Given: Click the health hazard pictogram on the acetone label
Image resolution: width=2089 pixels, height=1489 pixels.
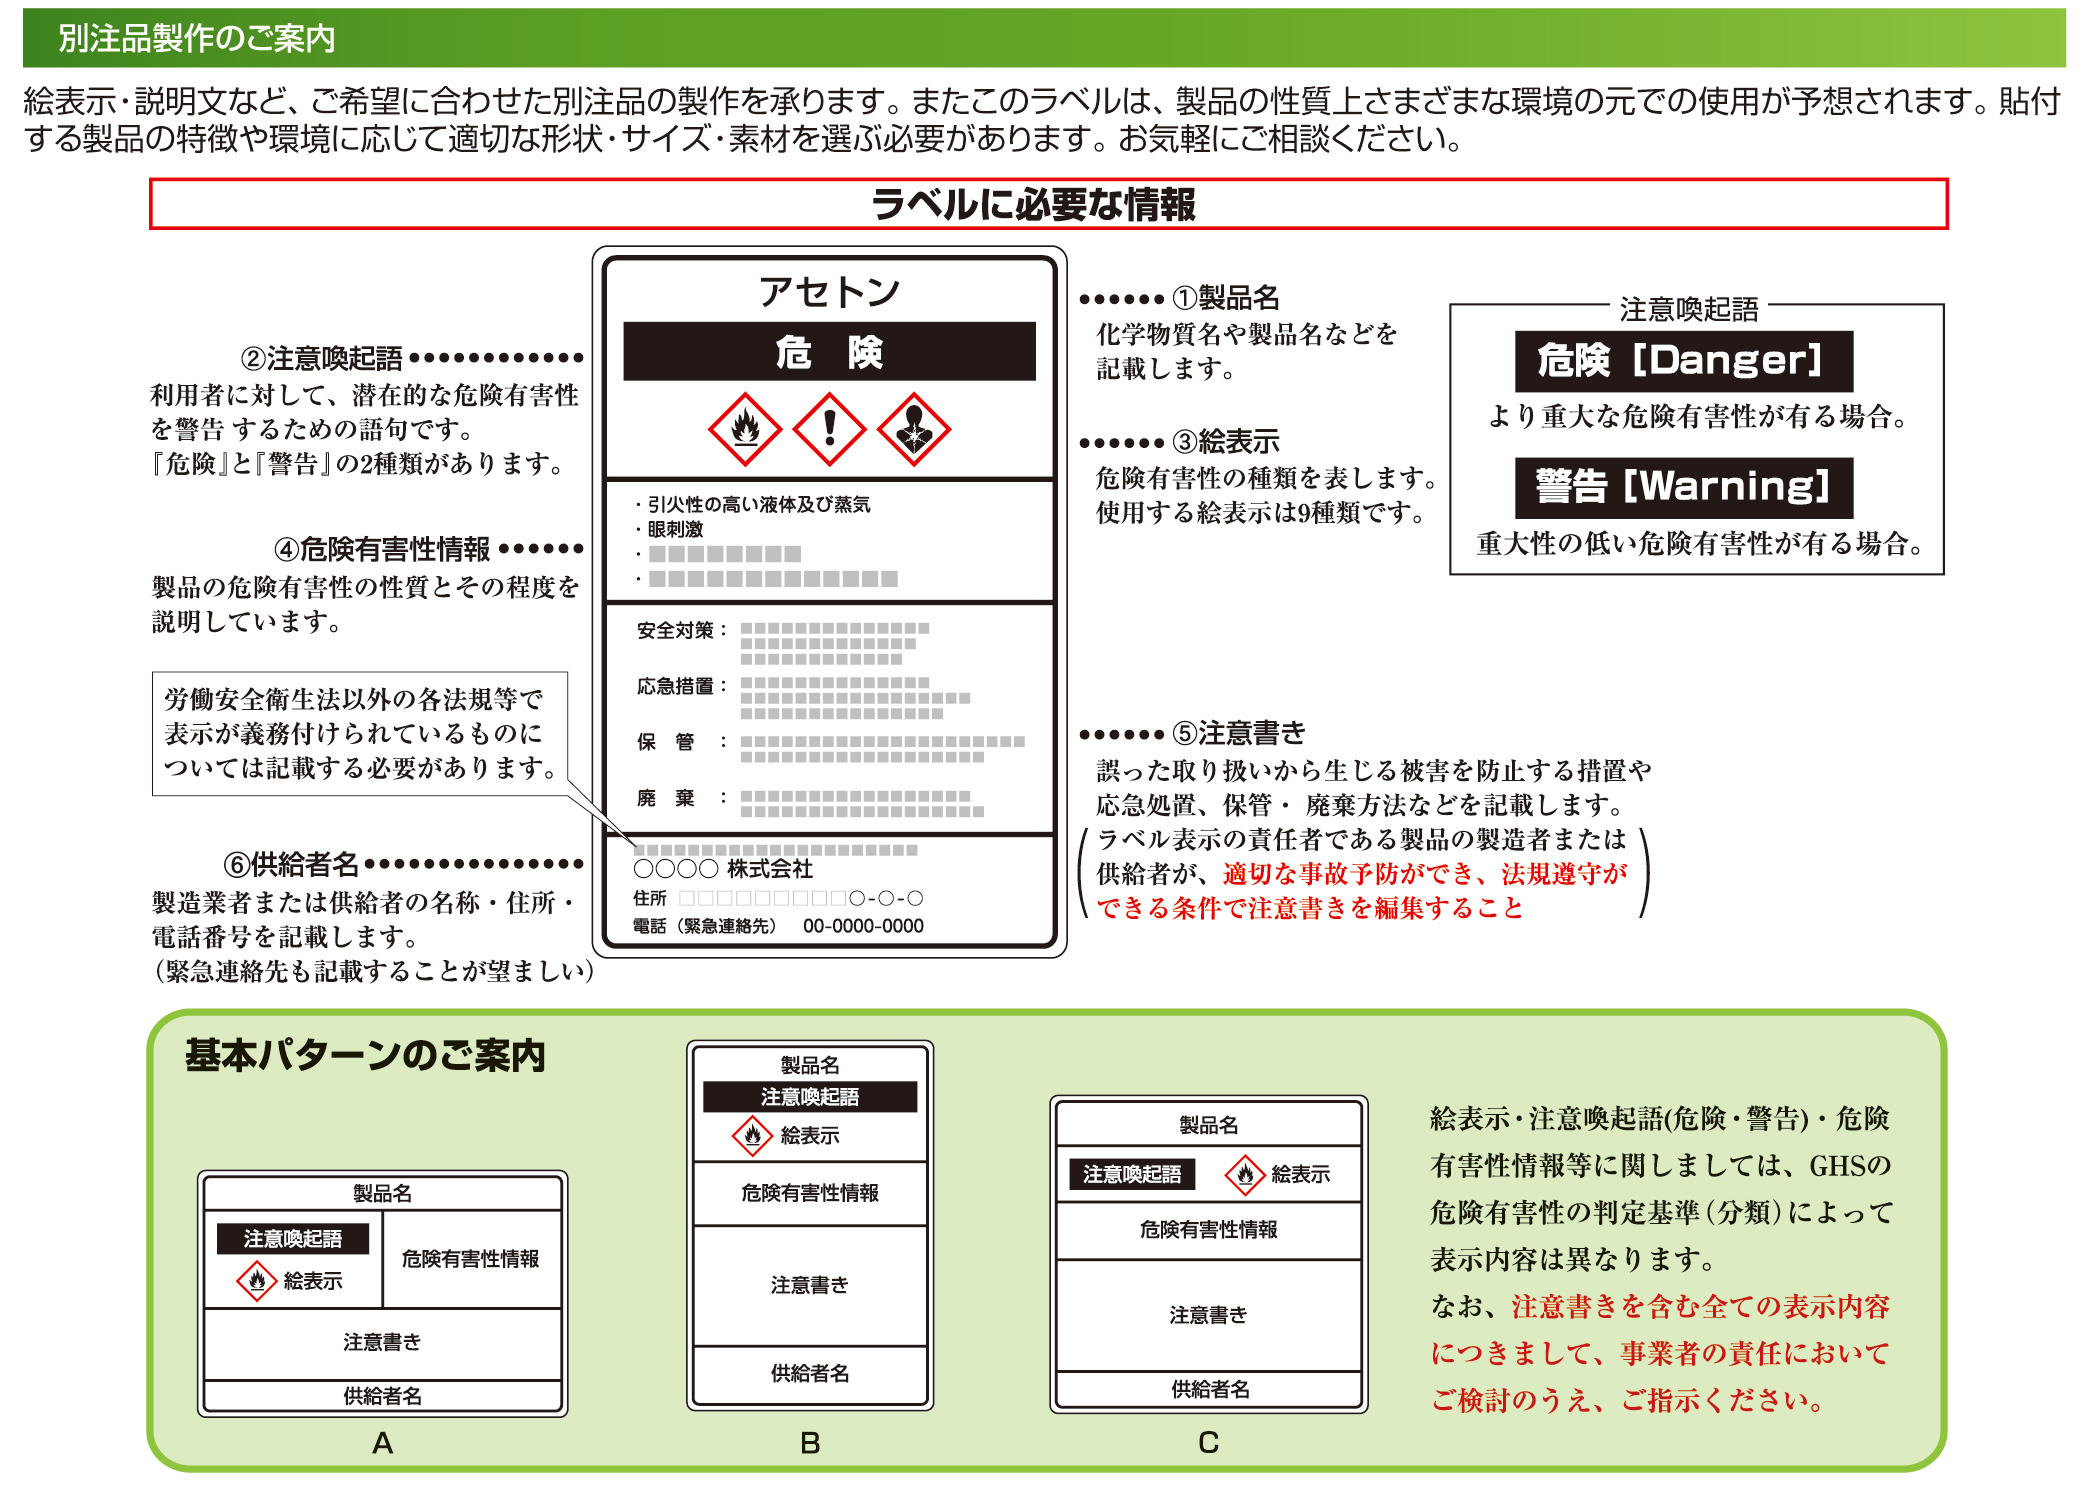Looking at the screenshot, I should [914, 429].
